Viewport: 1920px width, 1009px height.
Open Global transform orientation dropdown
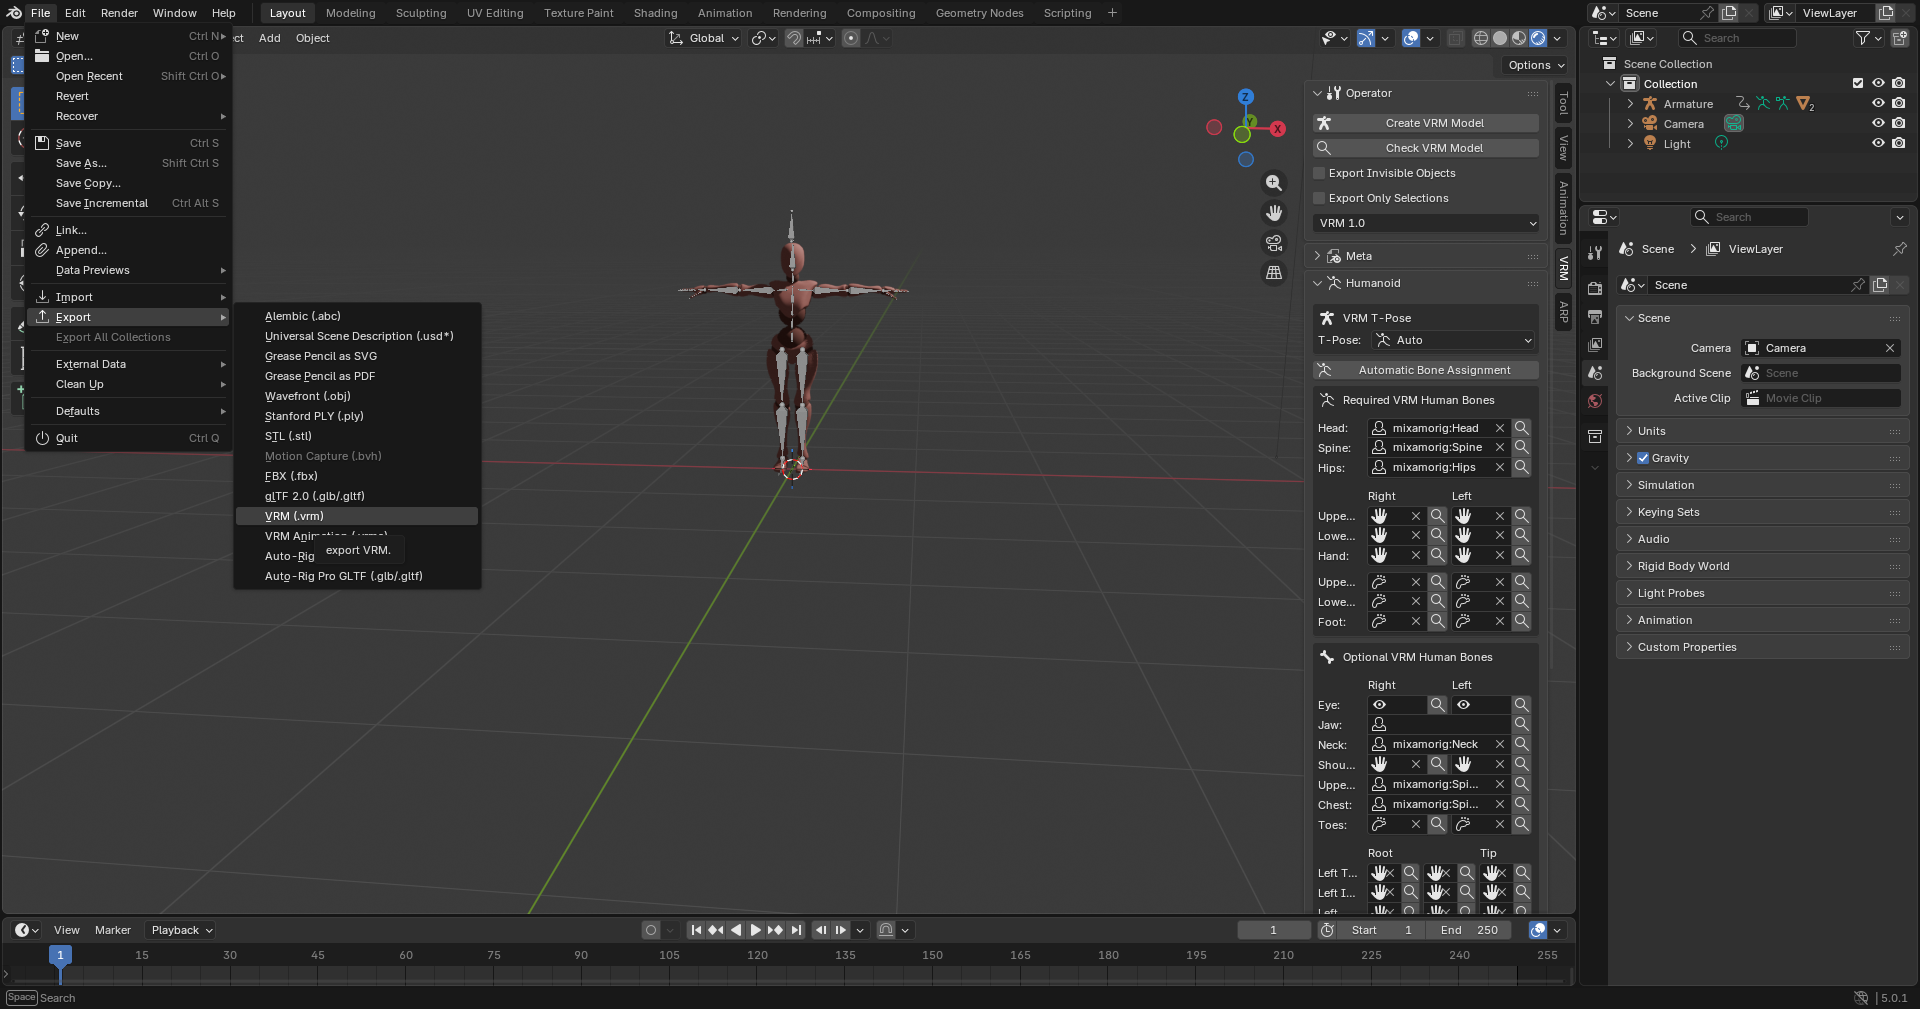pos(704,38)
